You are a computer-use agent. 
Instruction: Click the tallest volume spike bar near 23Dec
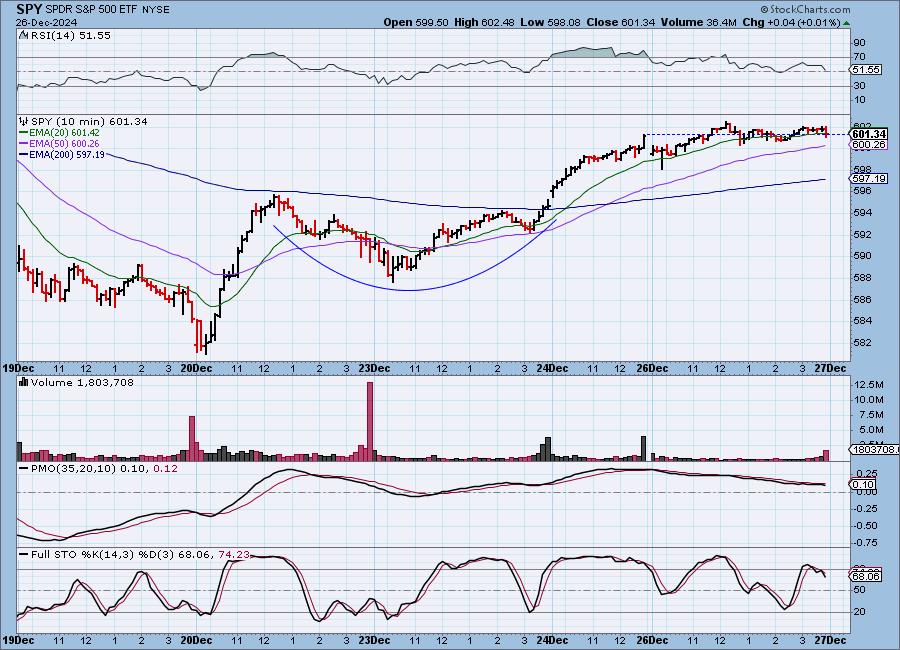coord(370,421)
